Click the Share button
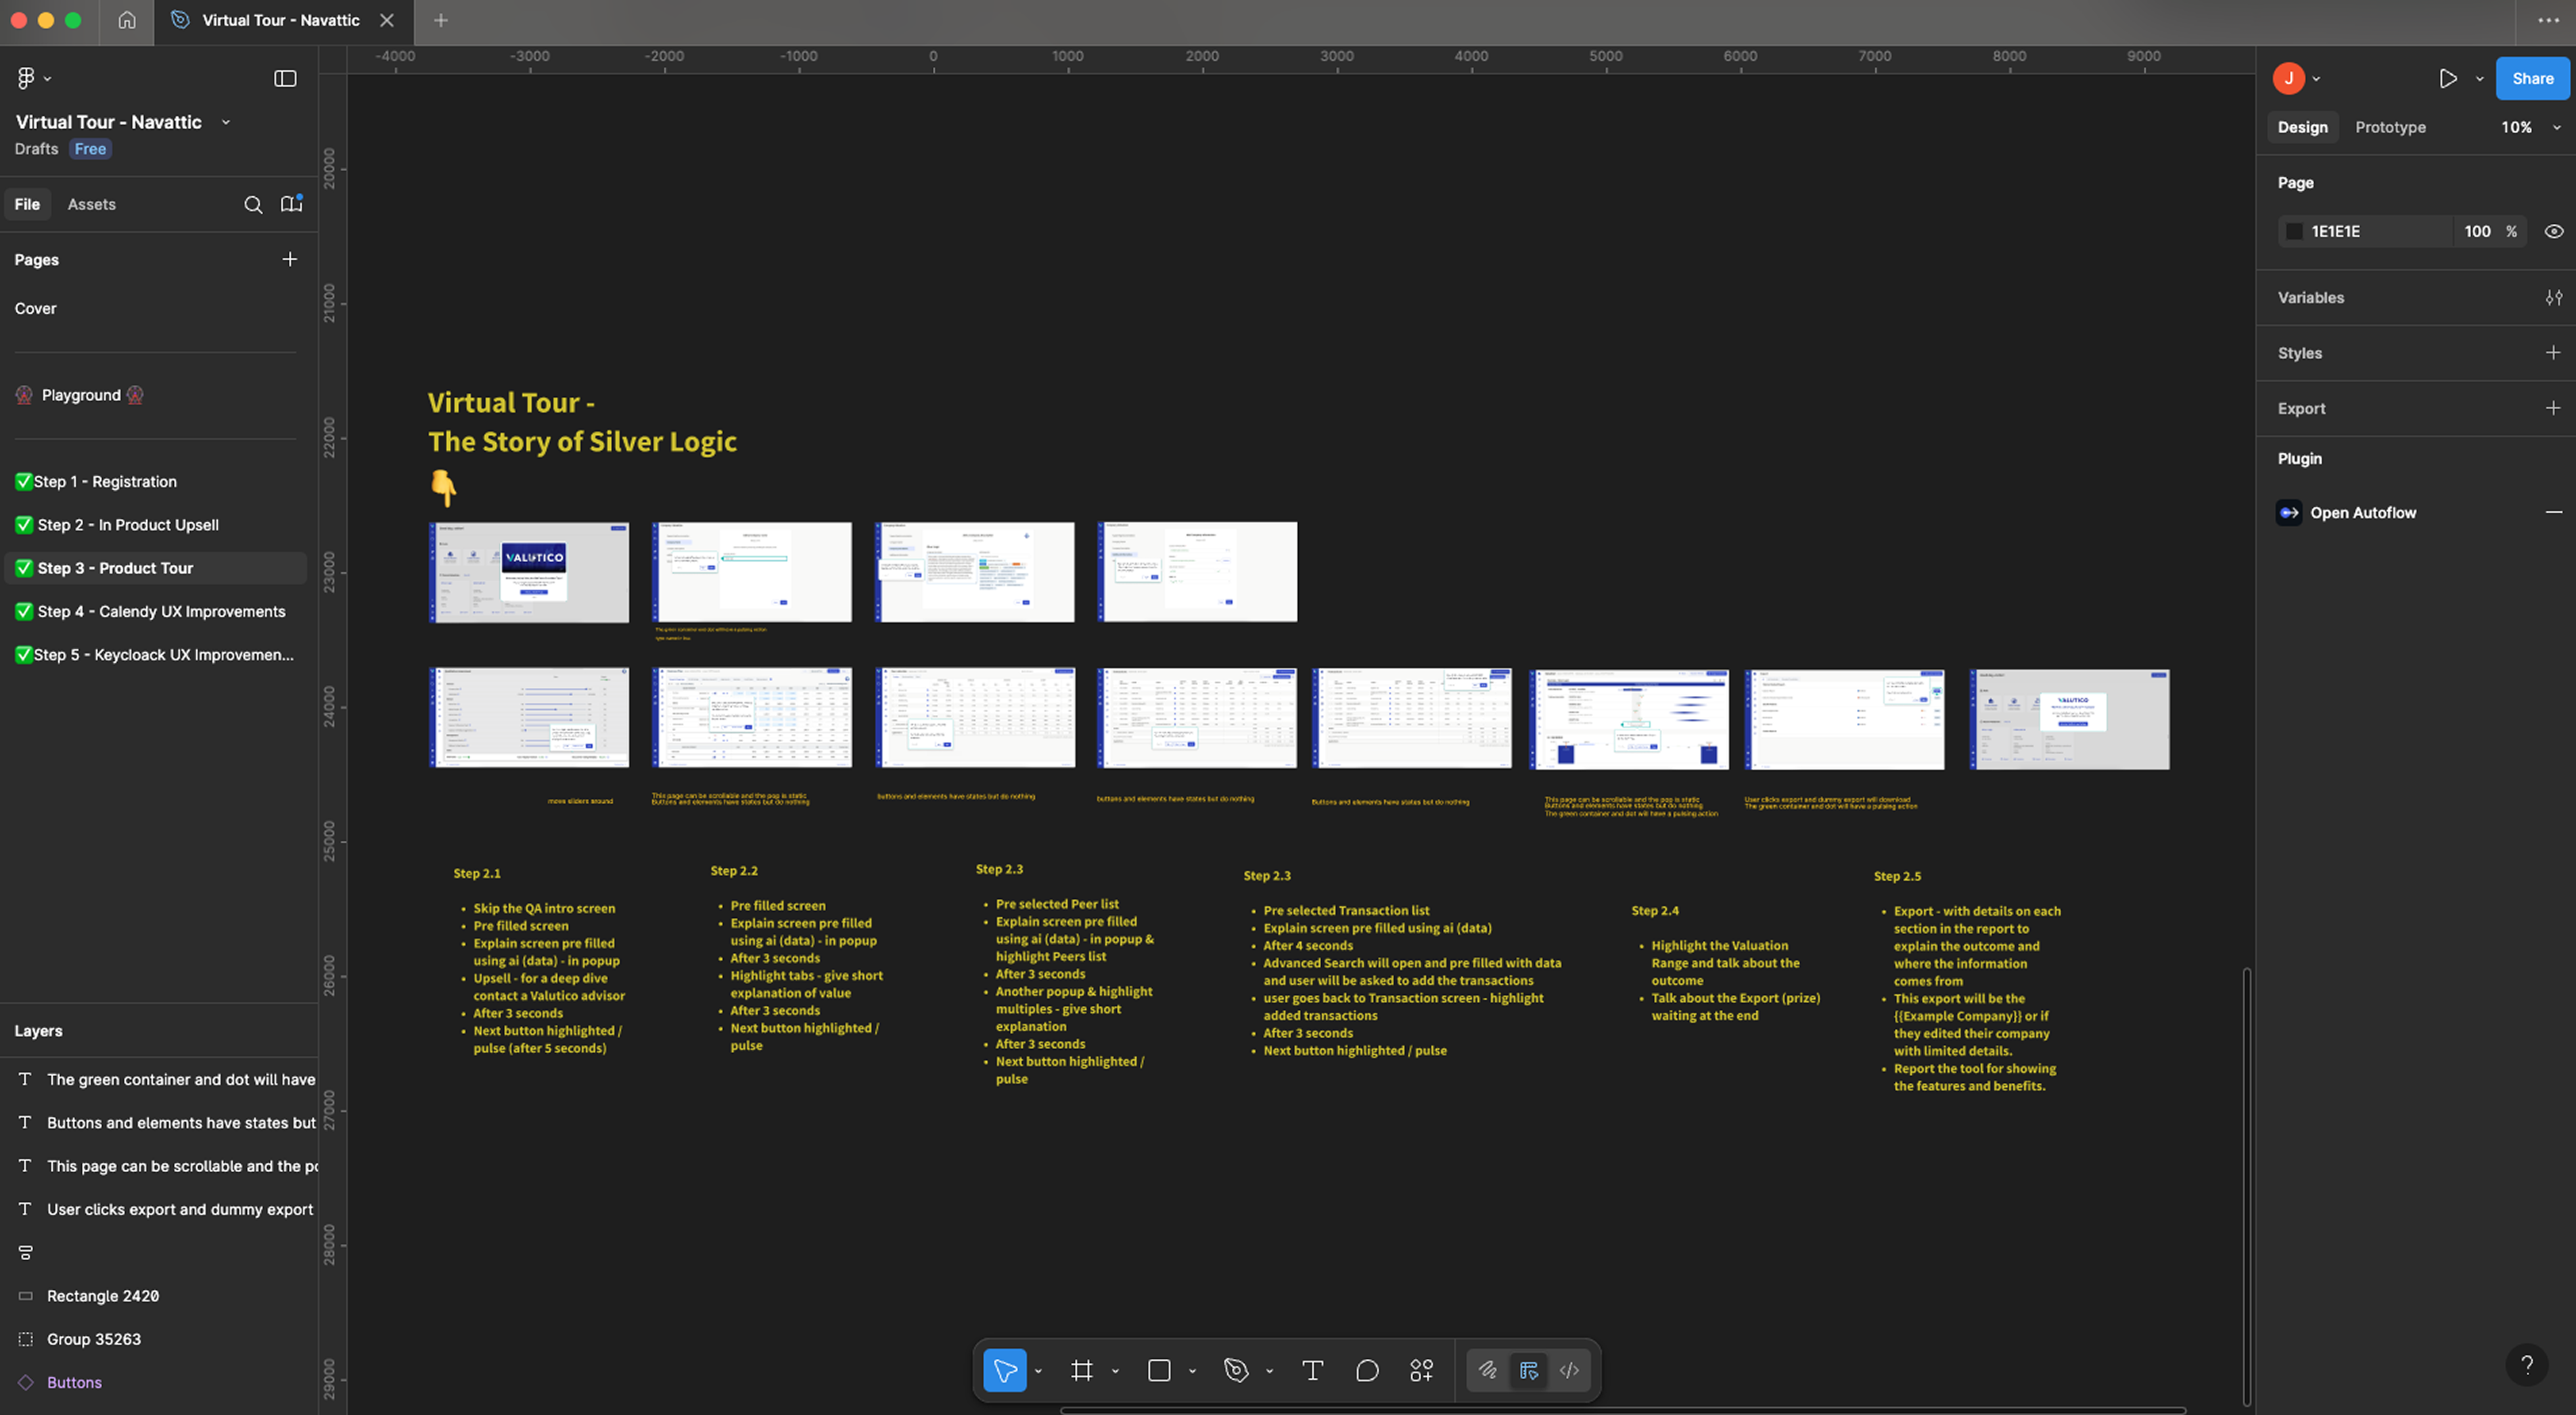This screenshot has height=1415, width=2576. click(x=2532, y=78)
